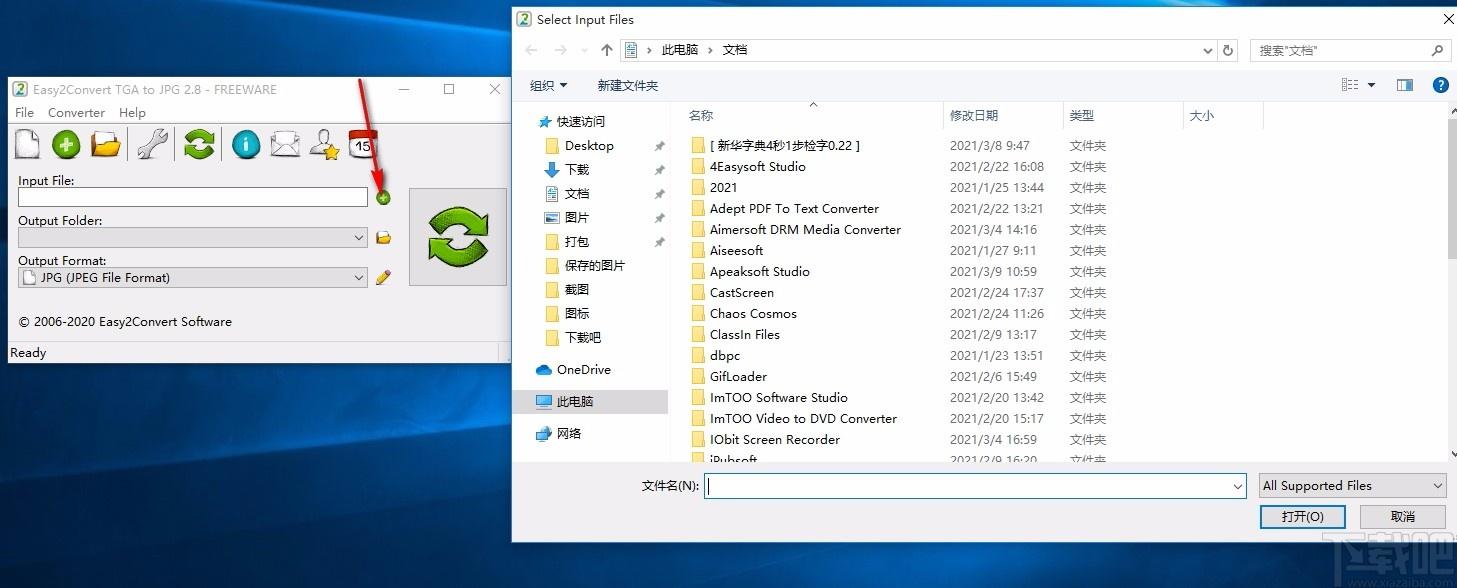1457x588 pixels.
Task: Click the envelope Contact toolbar icon
Action: click(285, 145)
